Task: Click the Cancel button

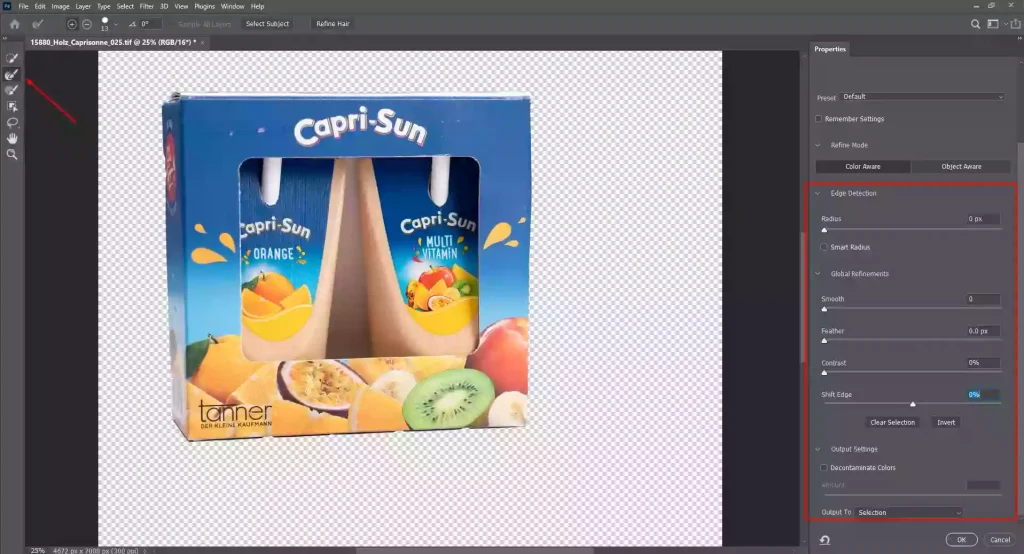Action: tap(1000, 540)
